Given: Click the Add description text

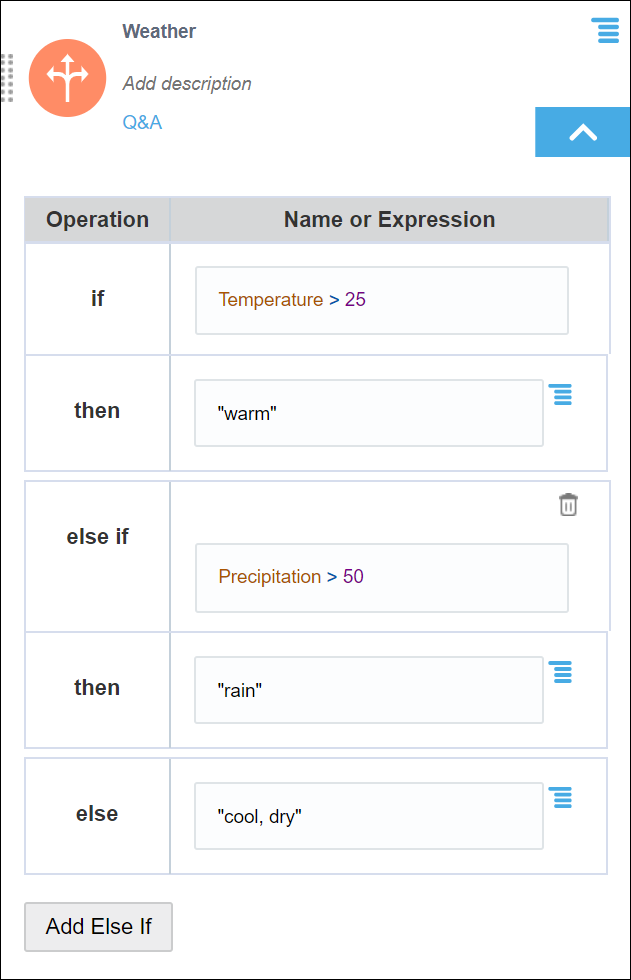Looking at the screenshot, I should (187, 84).
